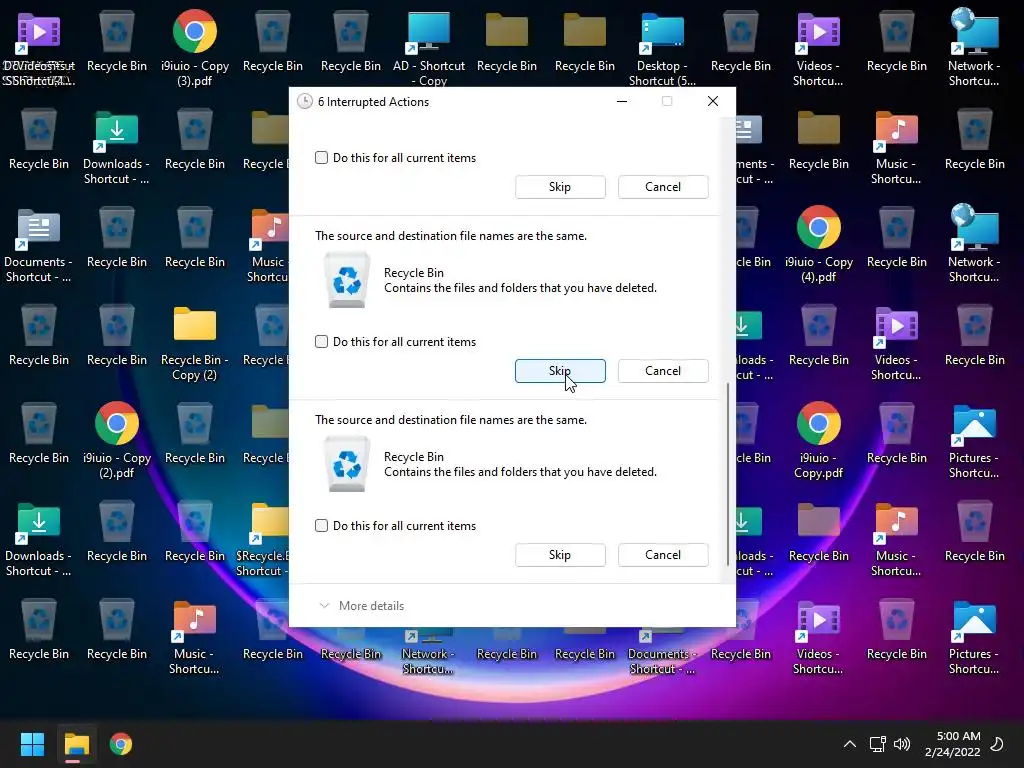
Task: Click the Recycle Bin icon in the dialog's middle section
Action: tap(347, 280)
